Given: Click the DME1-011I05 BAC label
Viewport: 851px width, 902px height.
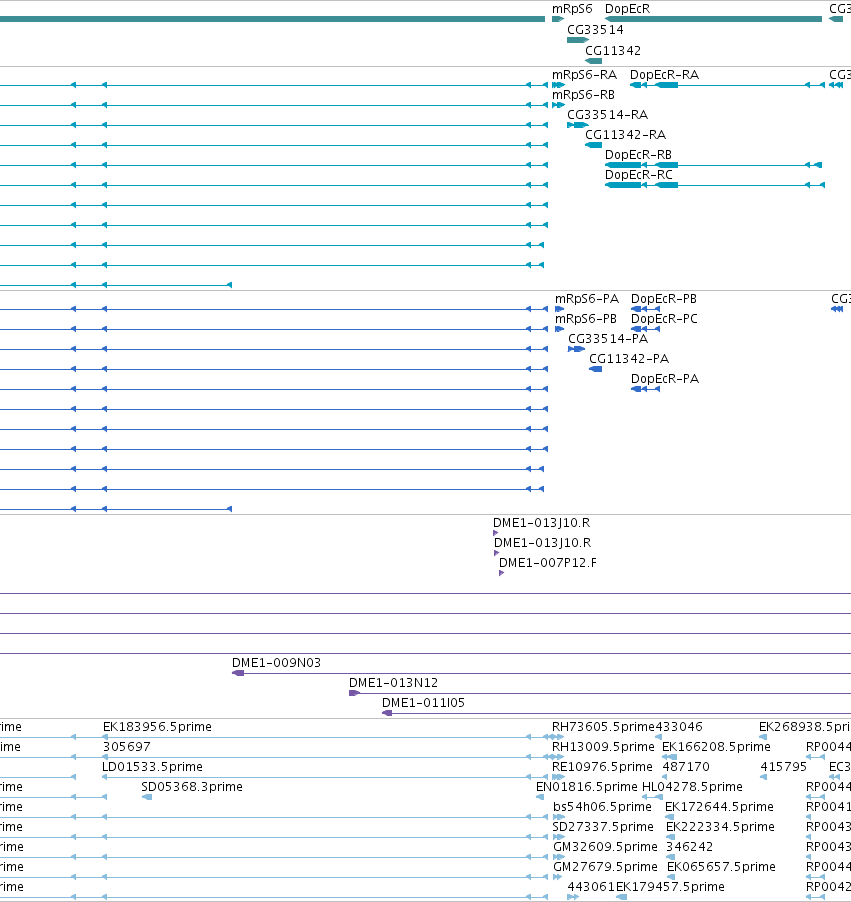Looking at the screenshot, I should pos(423,702).
